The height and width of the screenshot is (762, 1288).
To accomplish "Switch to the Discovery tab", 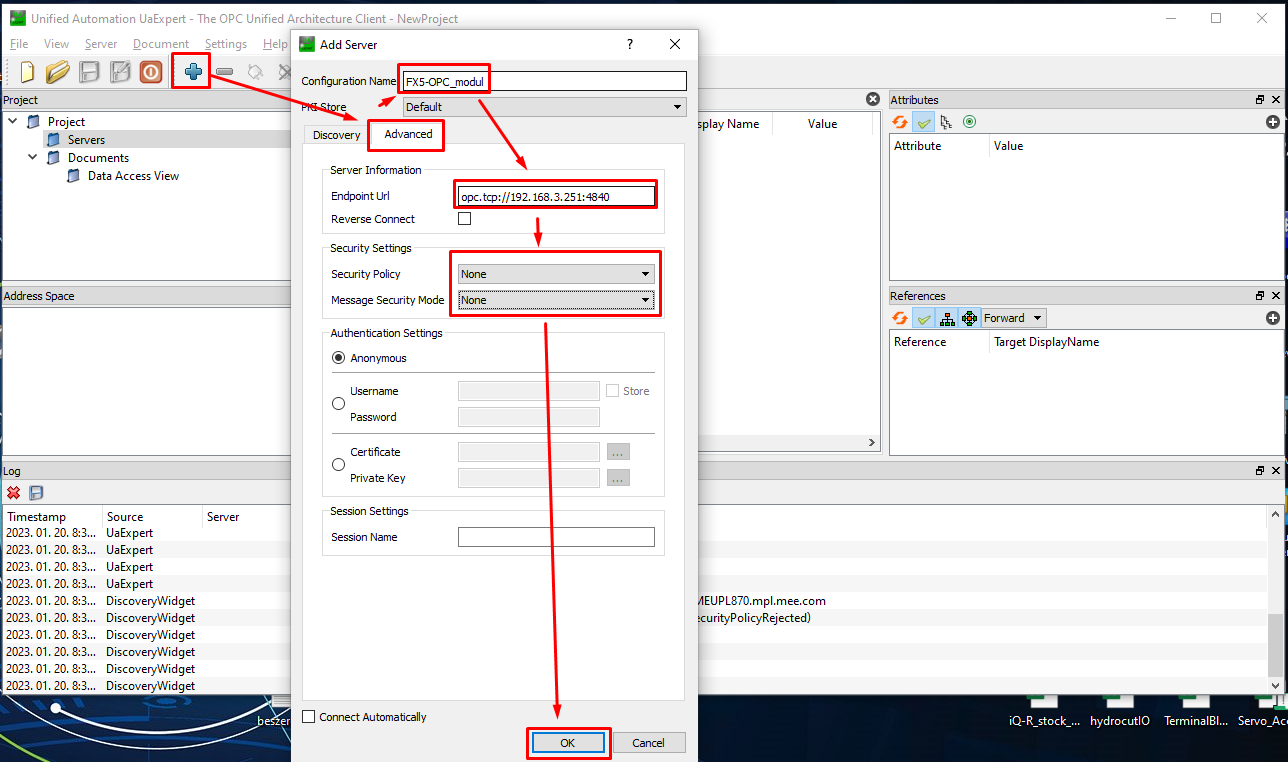I will point(336,135).
